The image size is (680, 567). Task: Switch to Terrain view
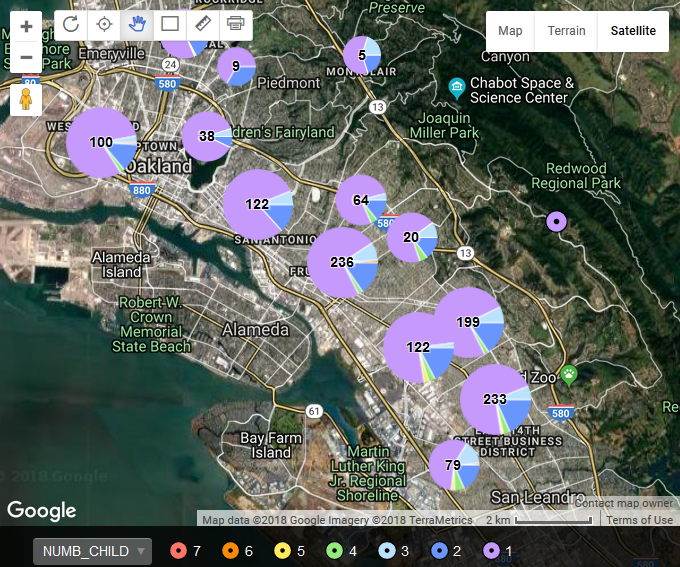coord(566,31)
